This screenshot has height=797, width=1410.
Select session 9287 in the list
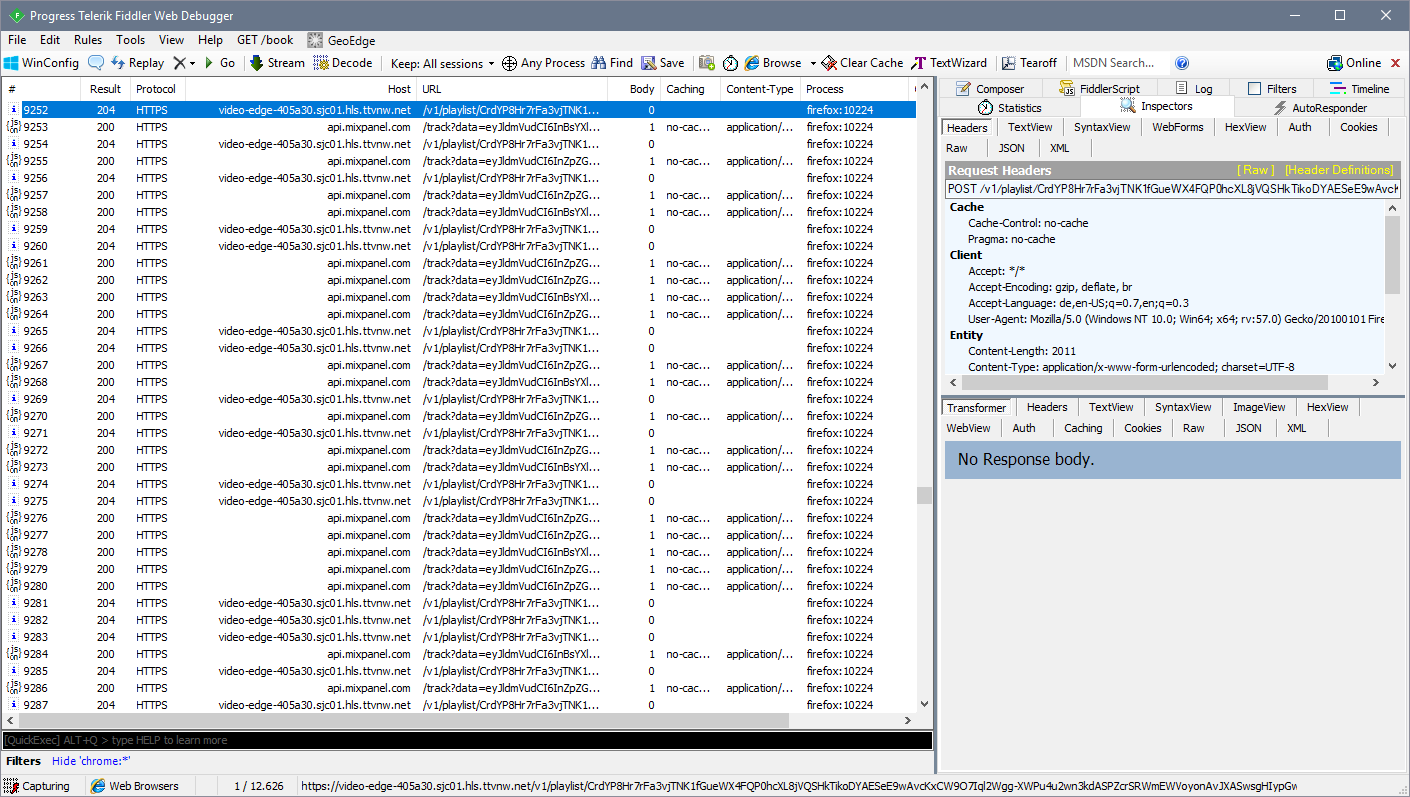click(x=459, y=705)
